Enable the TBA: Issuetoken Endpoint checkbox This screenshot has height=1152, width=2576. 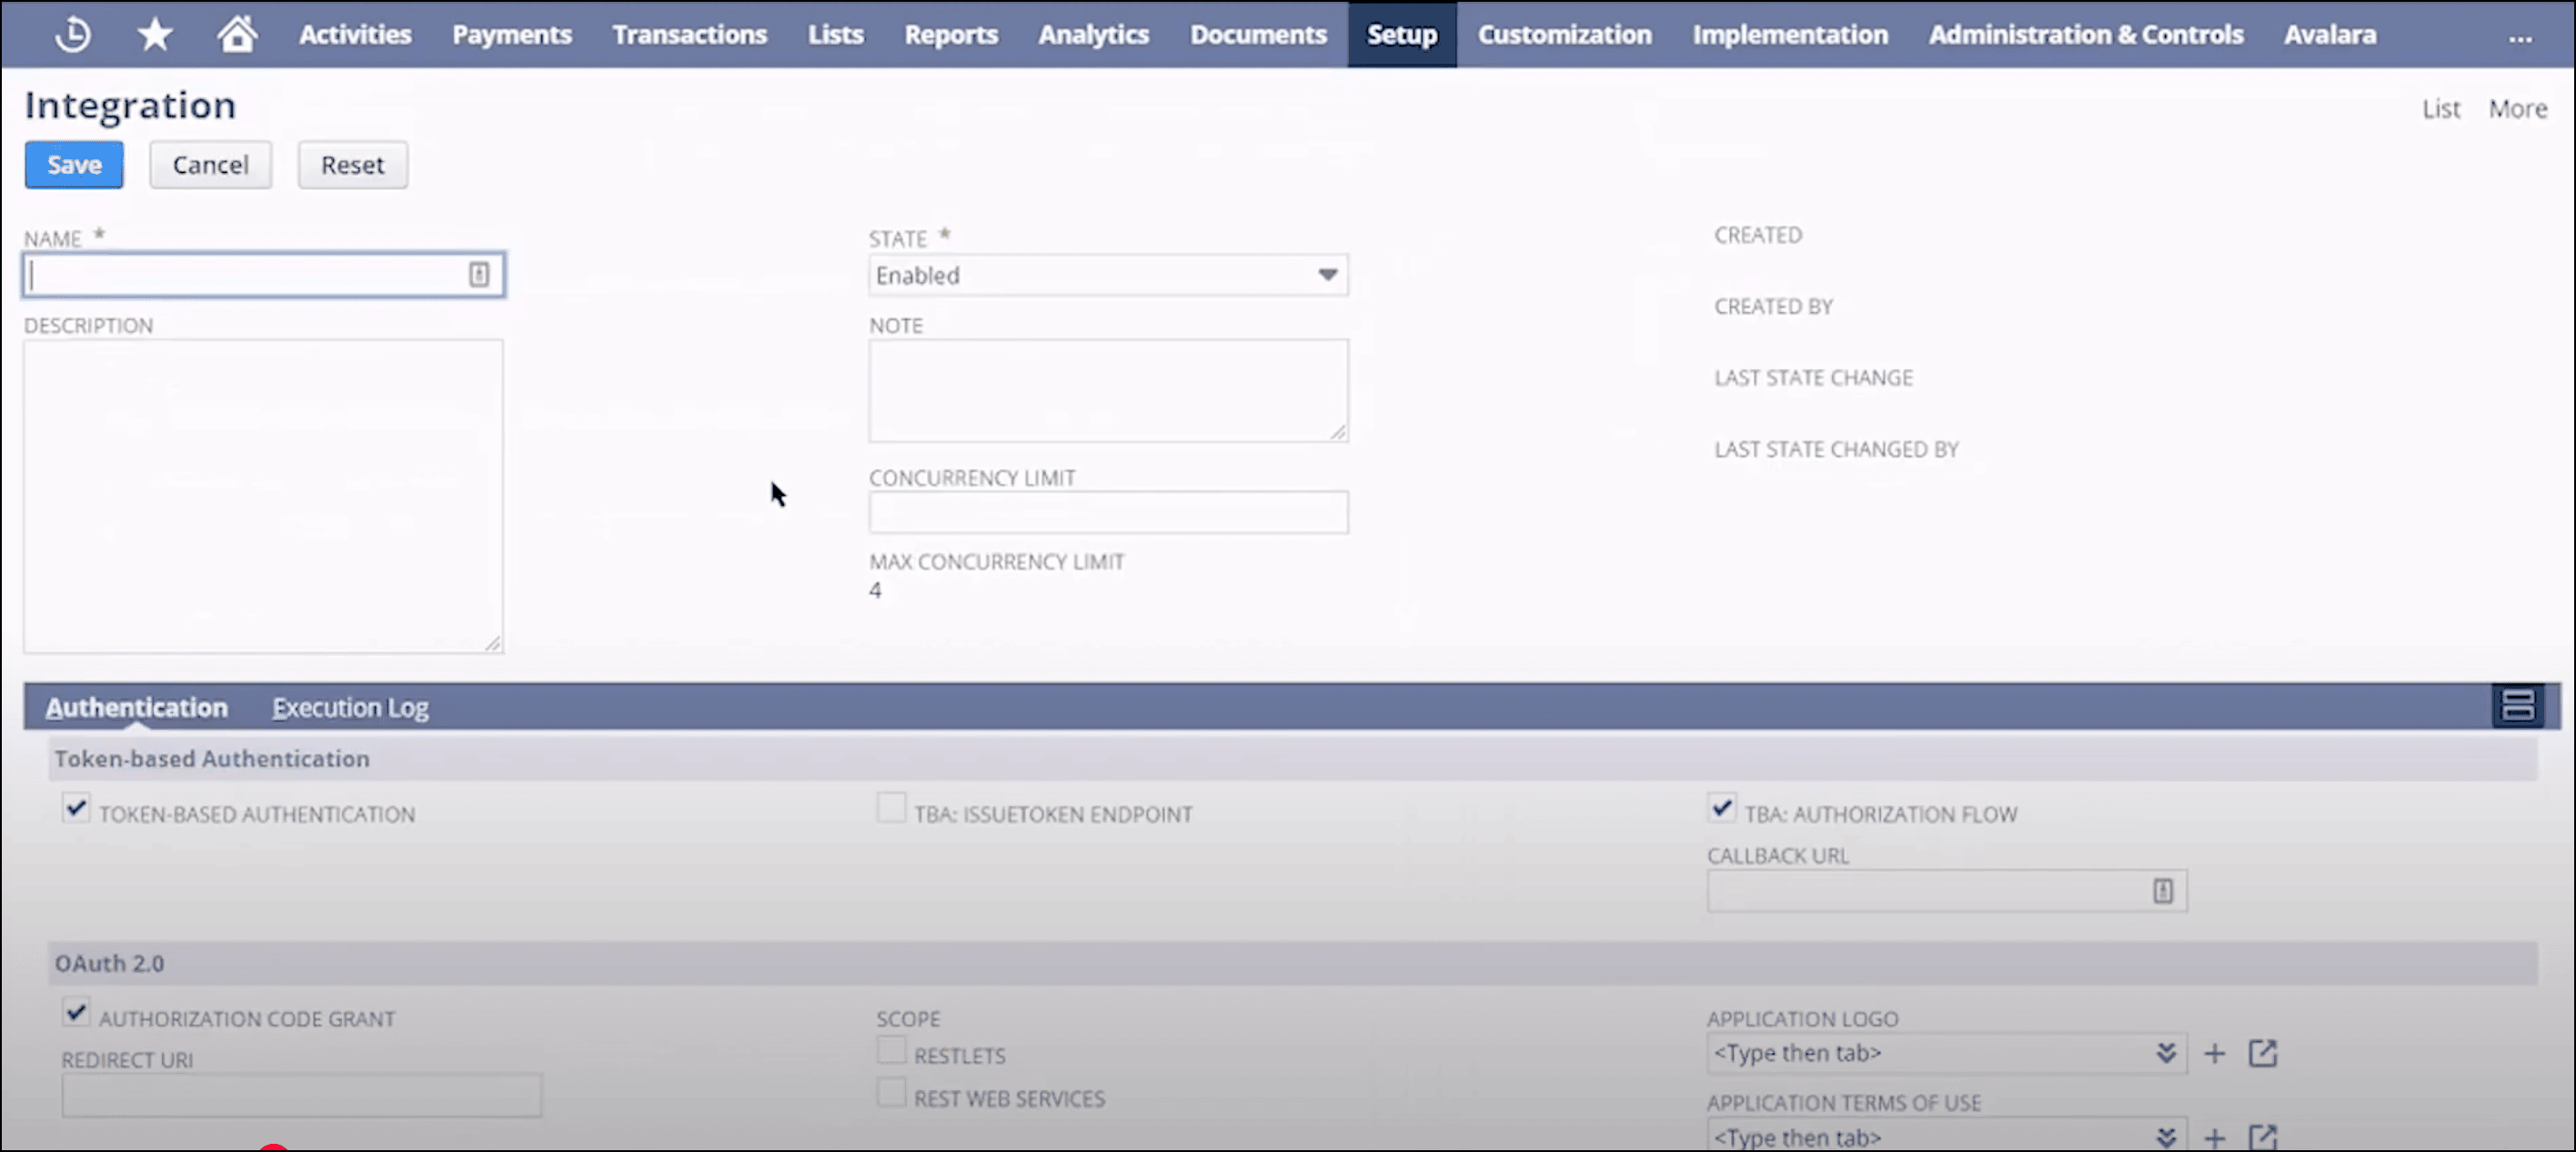click(891, 808)
